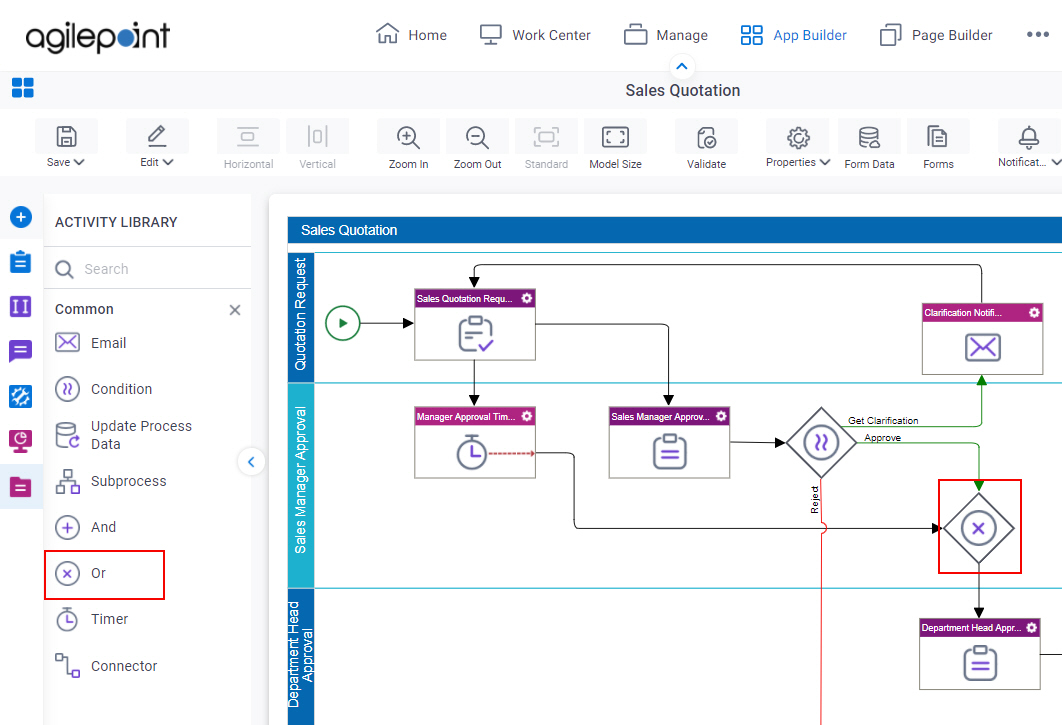Select the Subprocess activity
Viewport: 1062px width, 725px height.
110,481
